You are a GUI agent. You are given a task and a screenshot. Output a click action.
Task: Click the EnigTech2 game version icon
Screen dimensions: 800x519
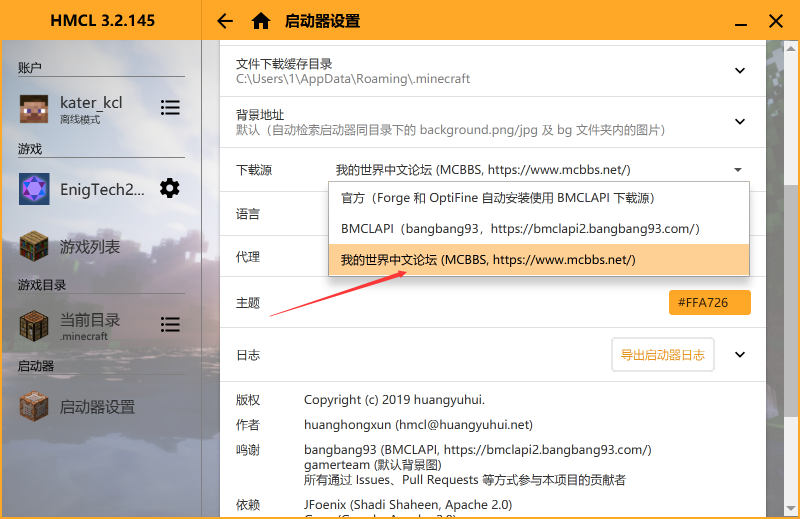click(x=34, y=189)
